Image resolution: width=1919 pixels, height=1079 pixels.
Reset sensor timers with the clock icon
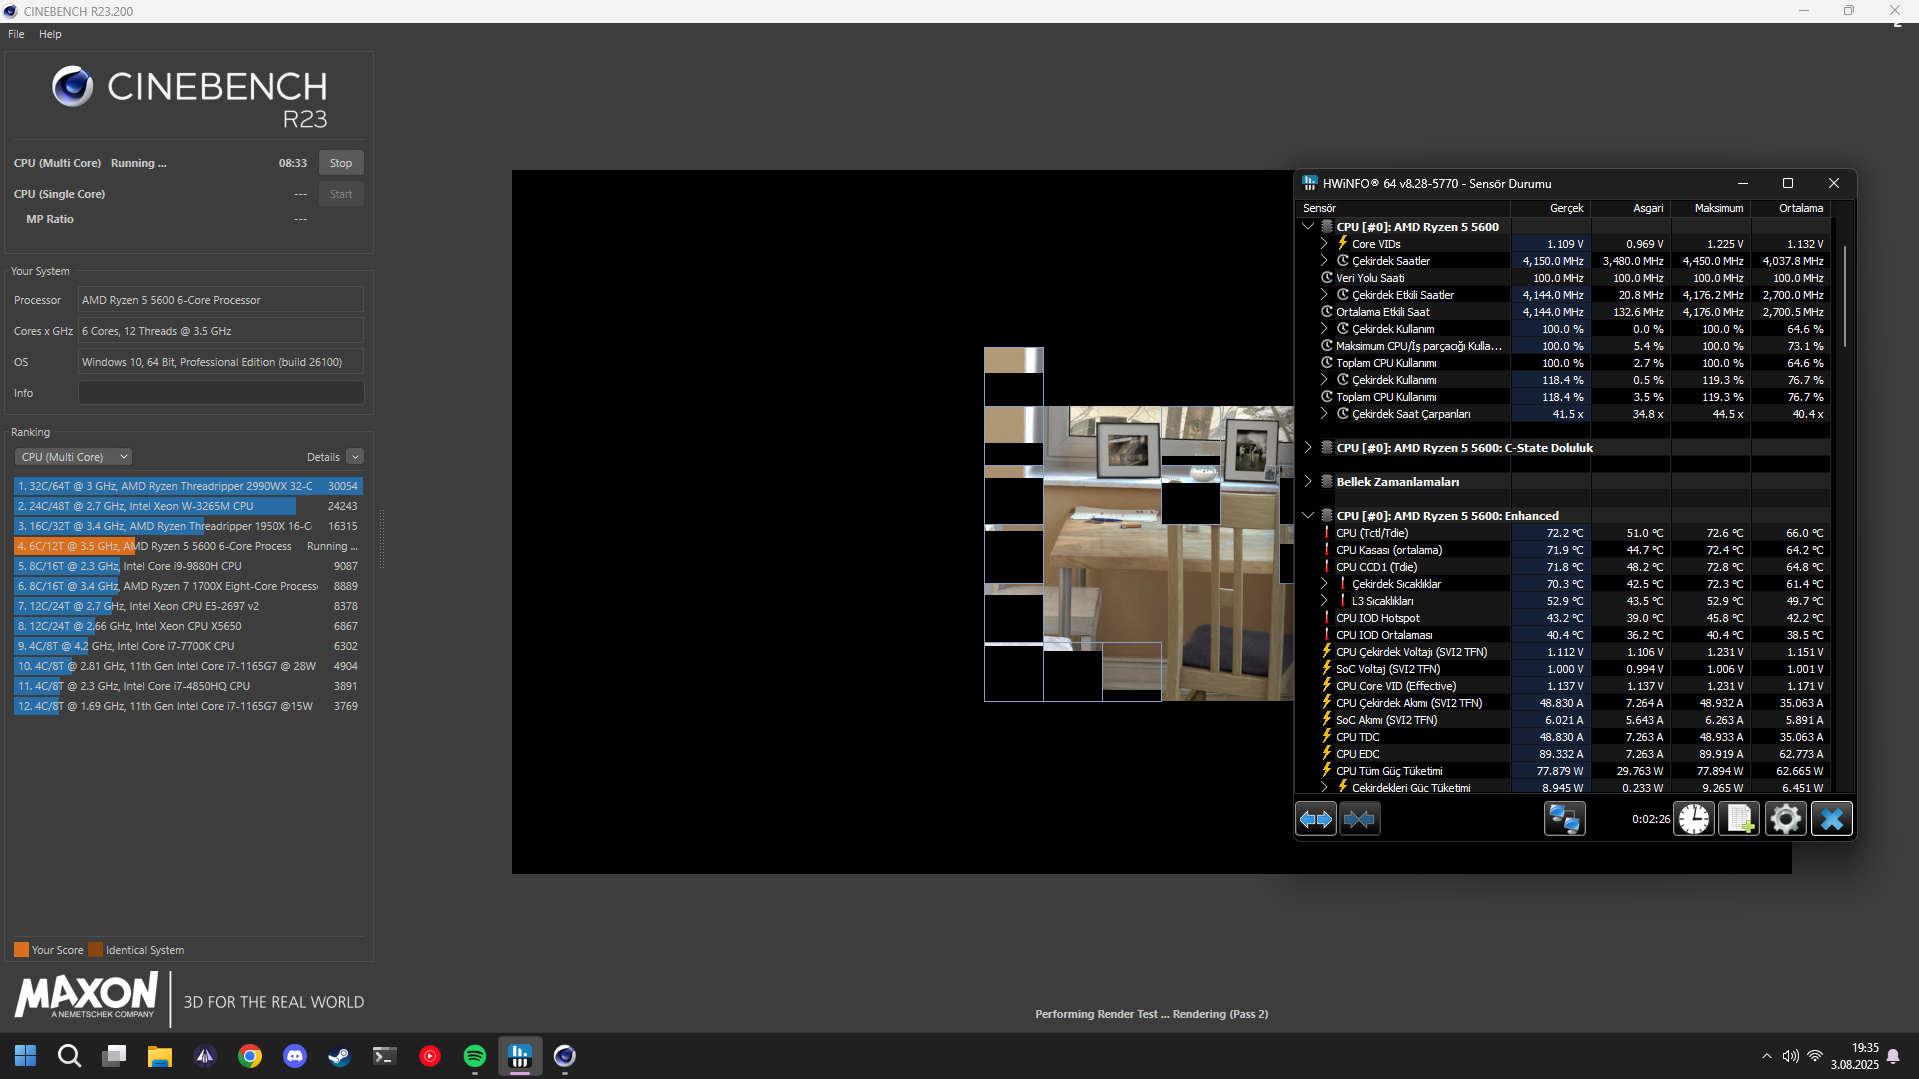click(x=1694, y=819)
